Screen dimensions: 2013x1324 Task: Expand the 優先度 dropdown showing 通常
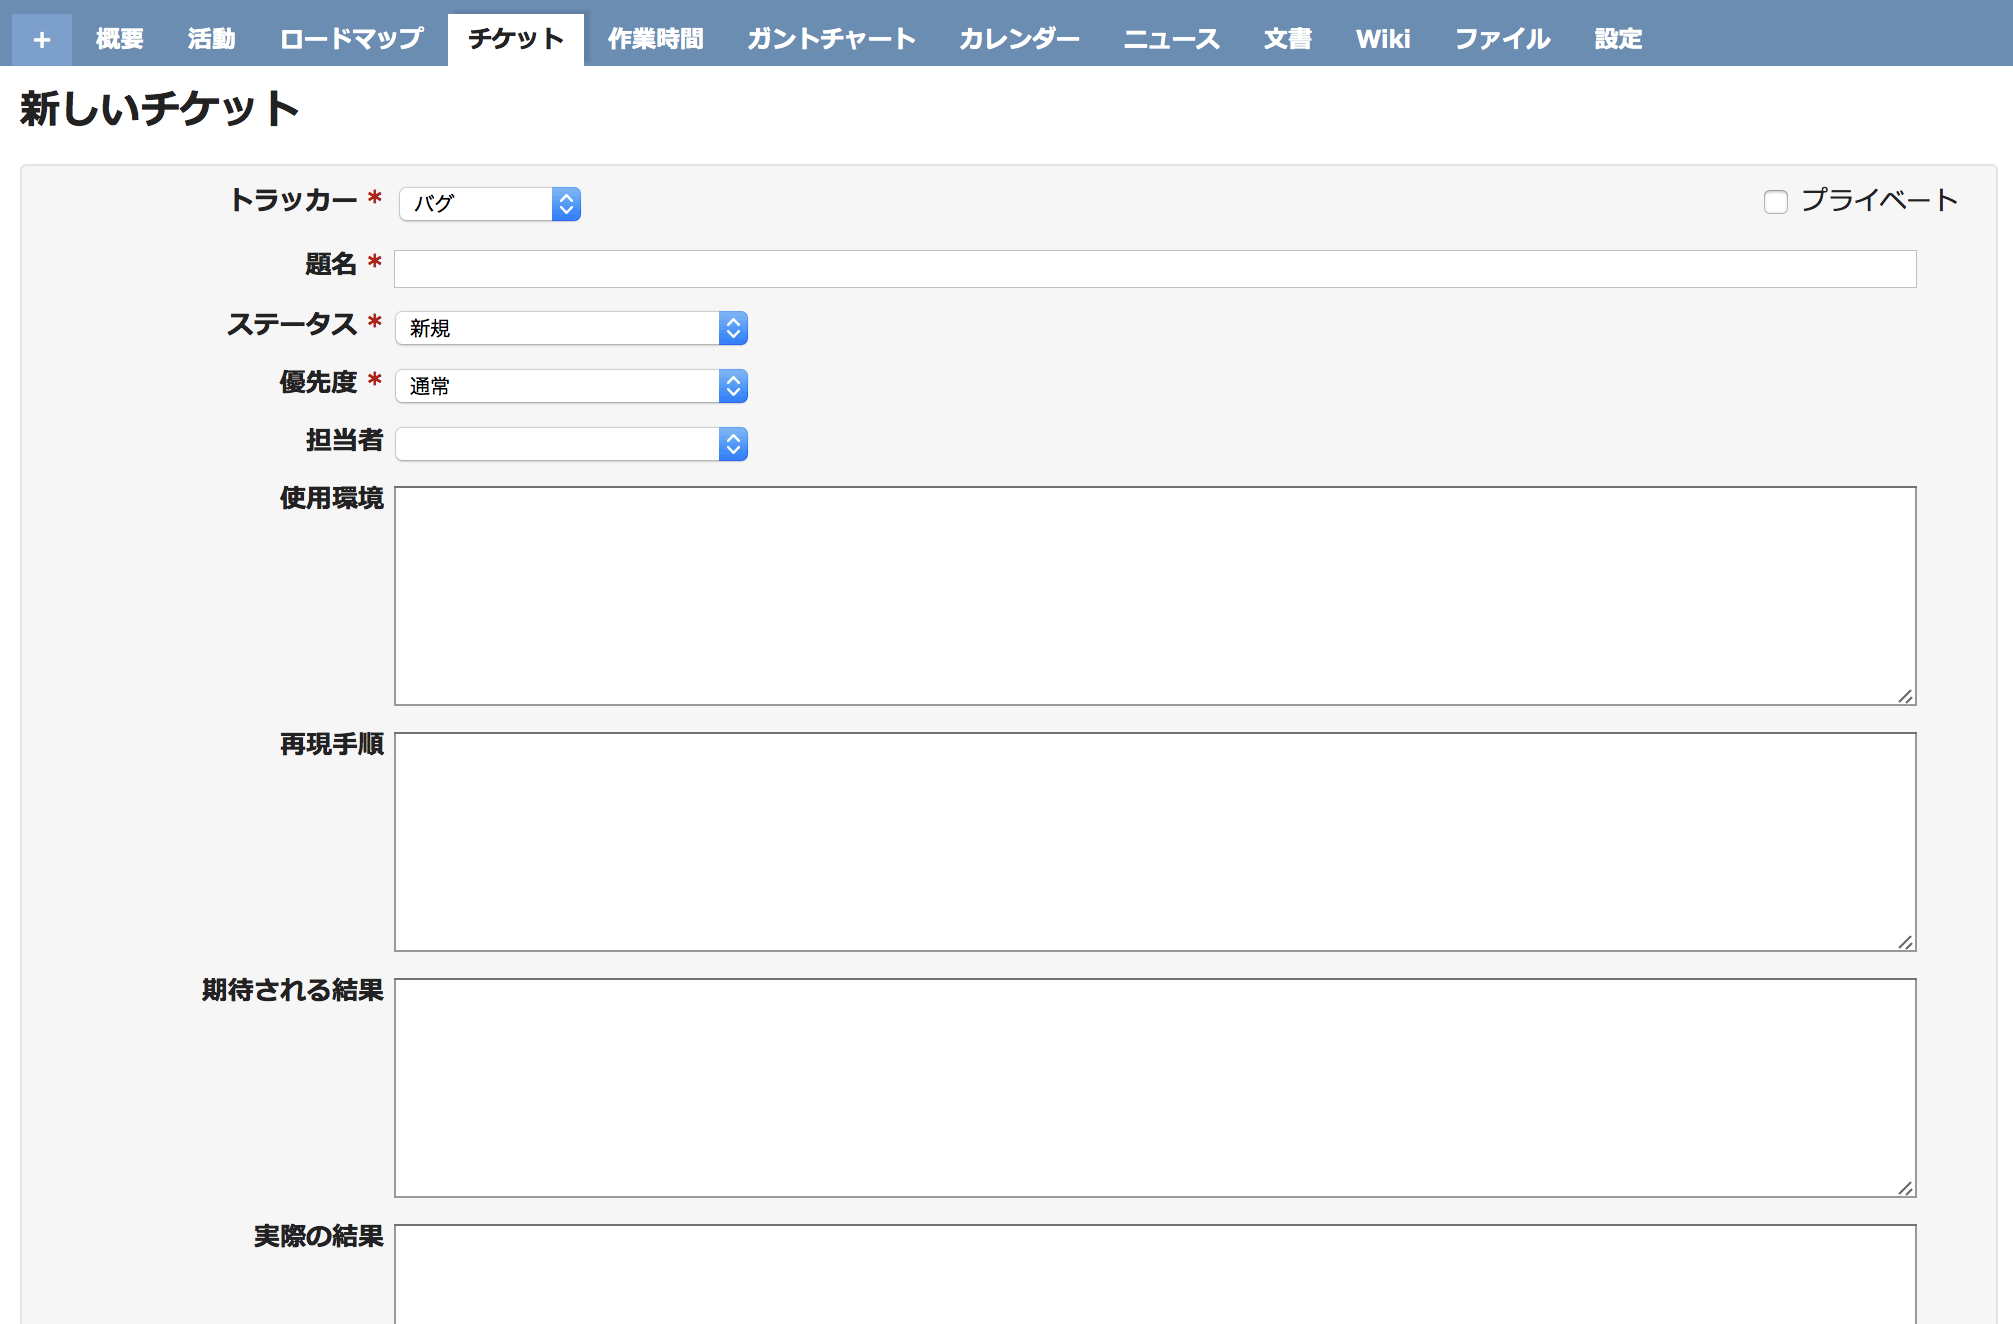click(571, 386)
